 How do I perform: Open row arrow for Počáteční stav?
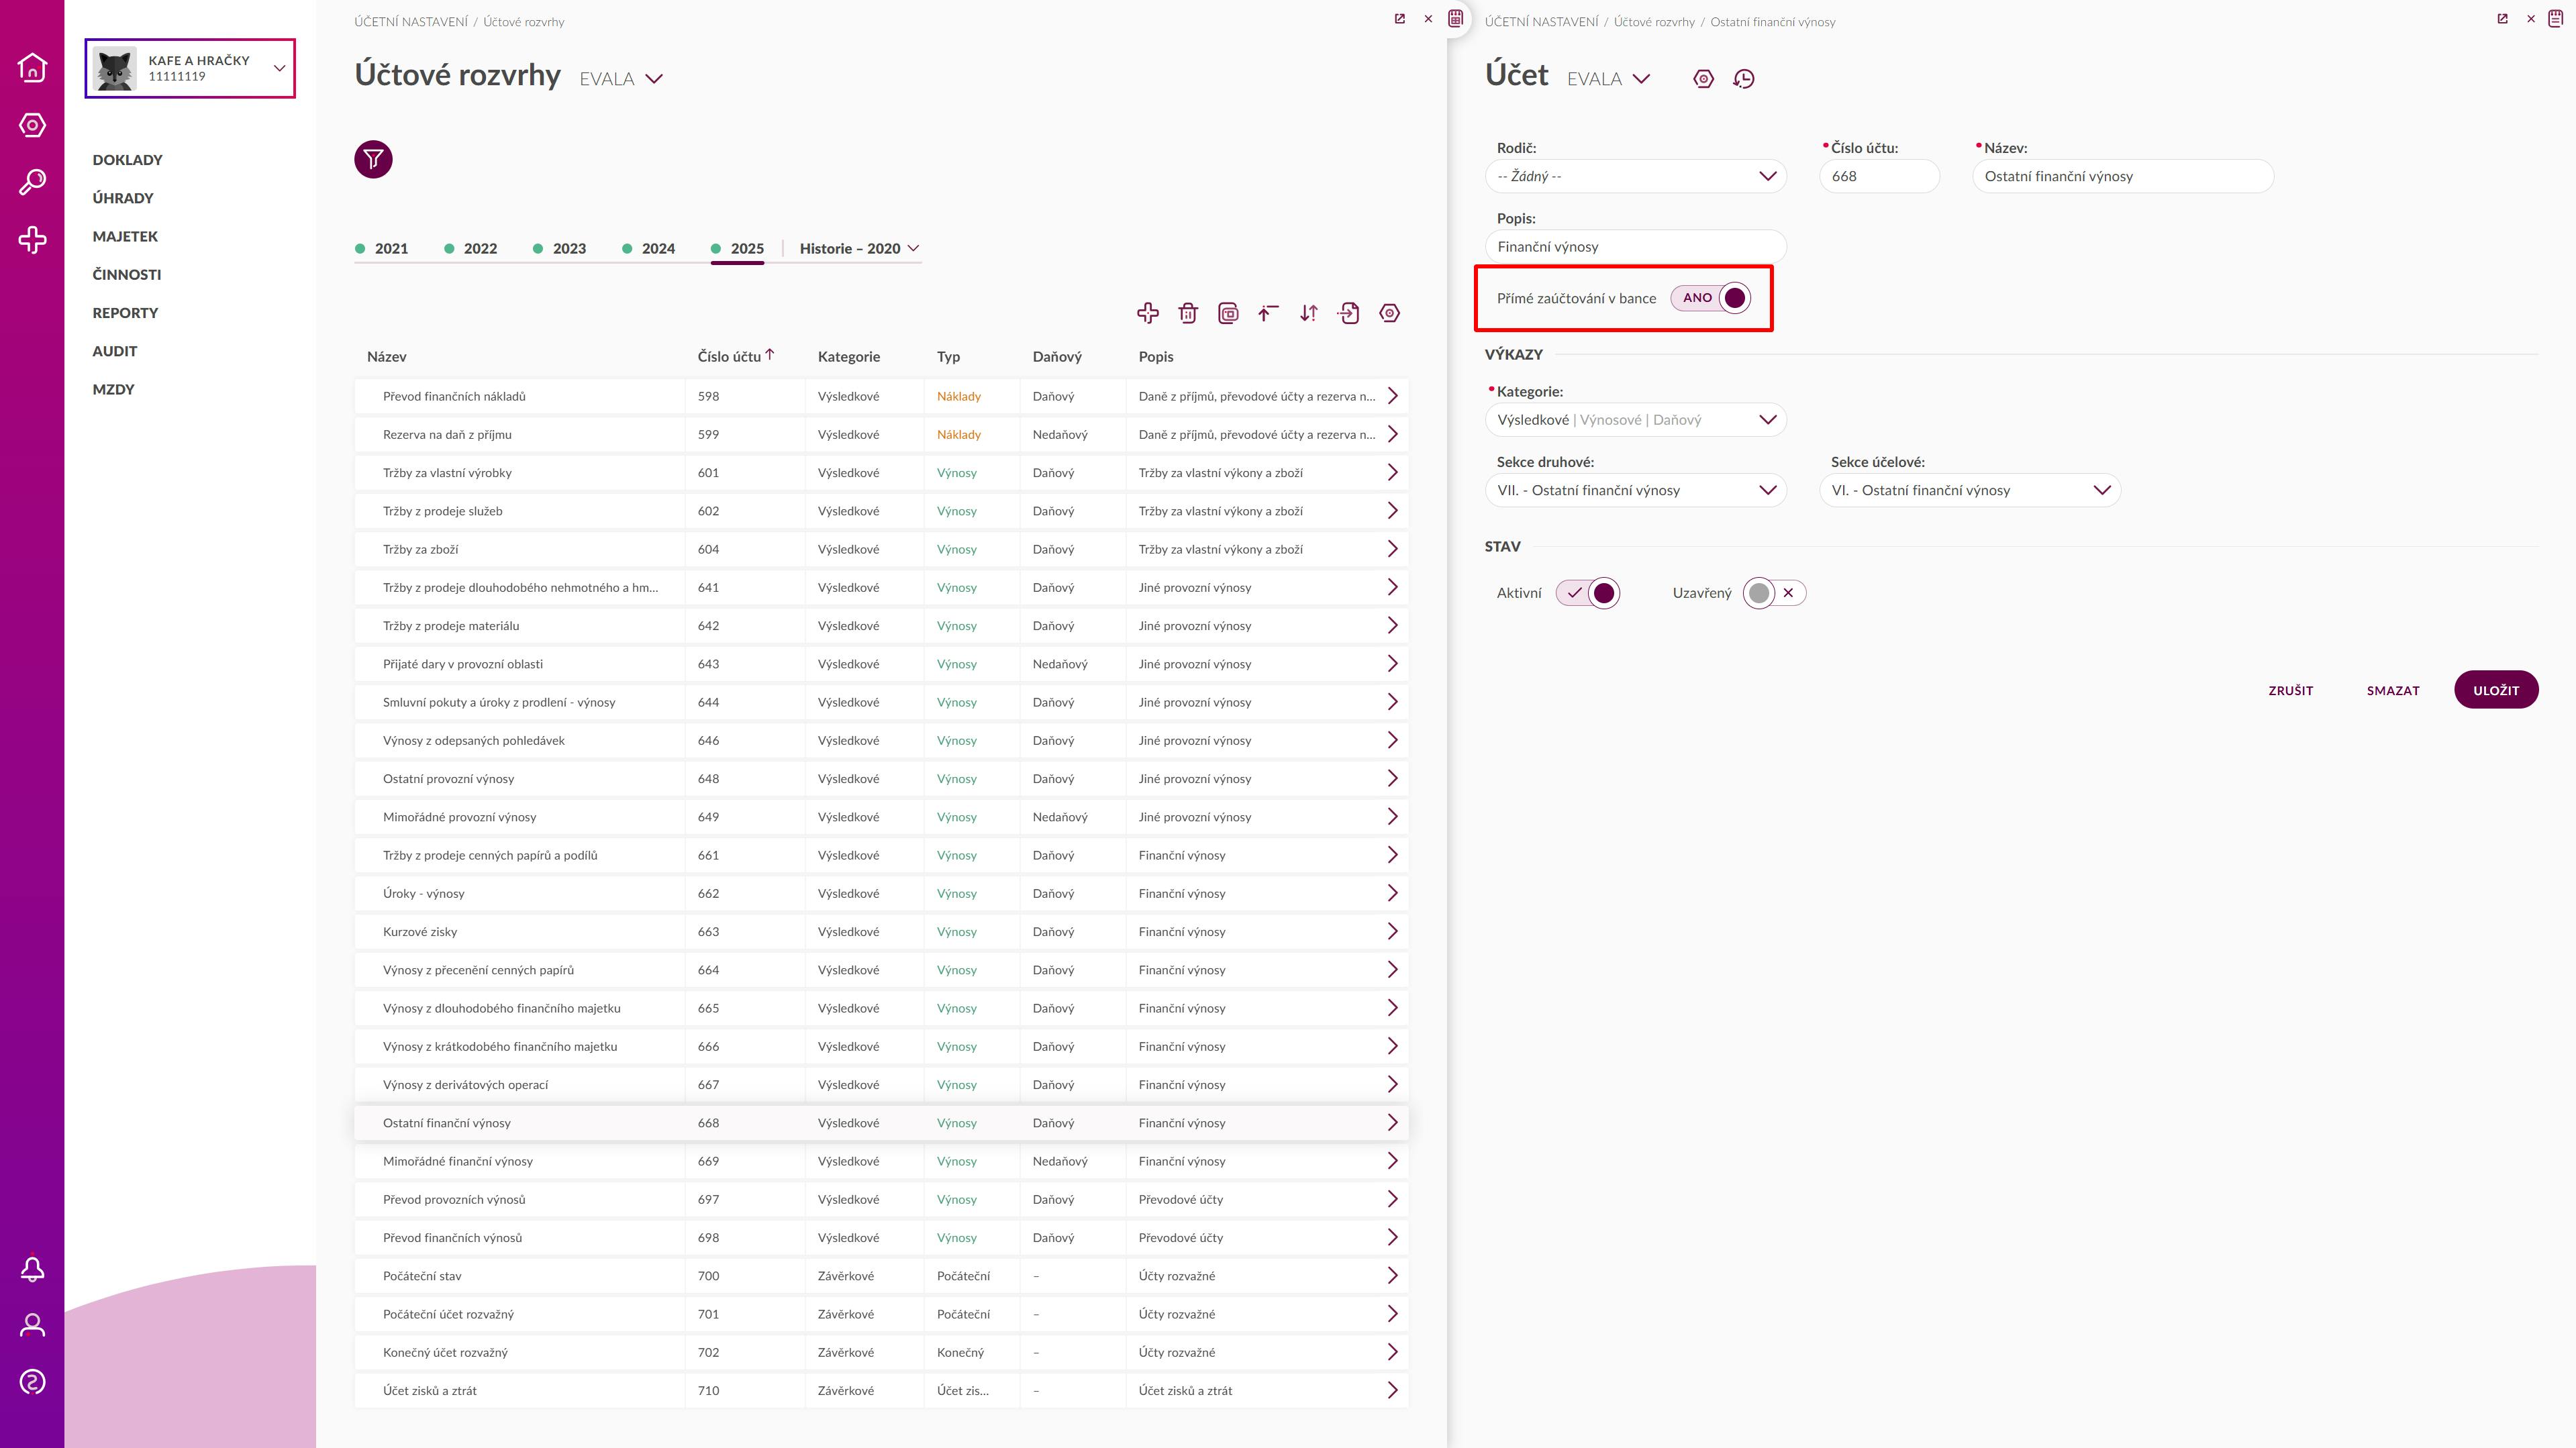1392,1275
